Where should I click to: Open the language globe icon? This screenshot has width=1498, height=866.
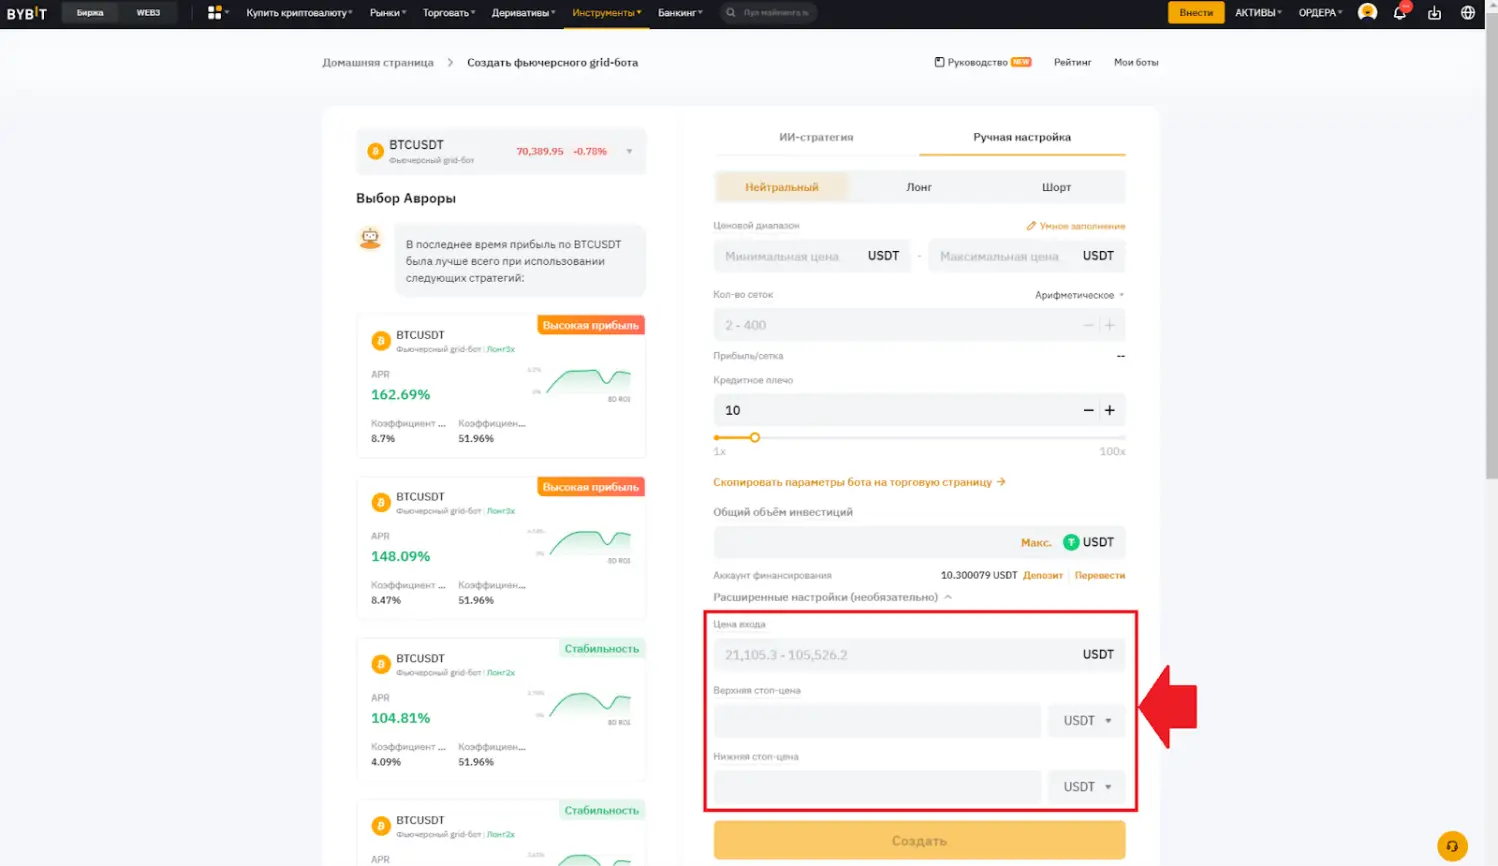point(1470,13)
